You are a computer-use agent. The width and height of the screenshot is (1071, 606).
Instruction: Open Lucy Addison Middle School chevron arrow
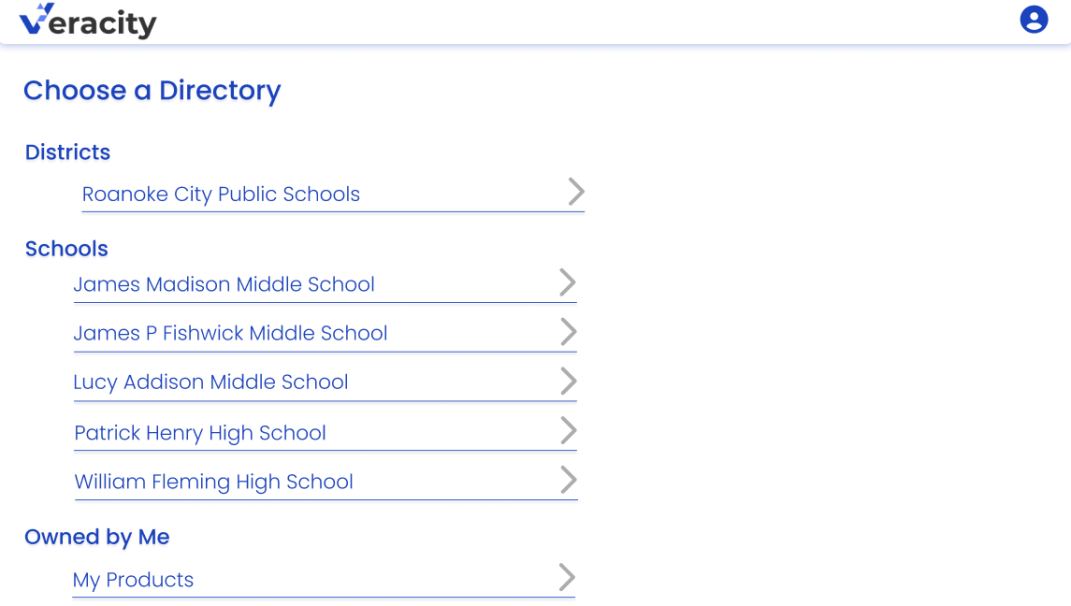[568, 381]
